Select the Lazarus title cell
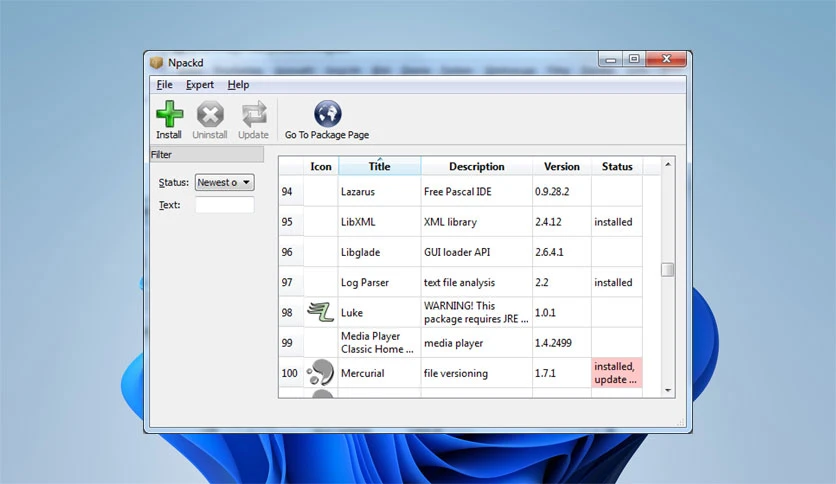Image resolution: width=836 pixels, height=484 pixels. click(x=380, y=191)
